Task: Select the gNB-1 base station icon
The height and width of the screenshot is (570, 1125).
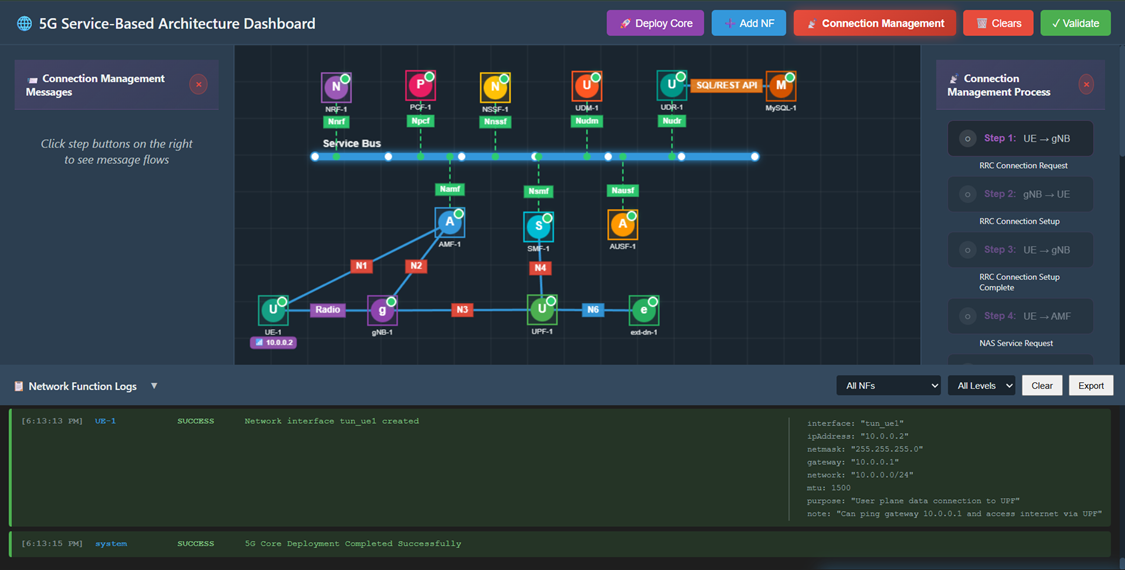Action: pyautogui.click(x=382, y=311)
